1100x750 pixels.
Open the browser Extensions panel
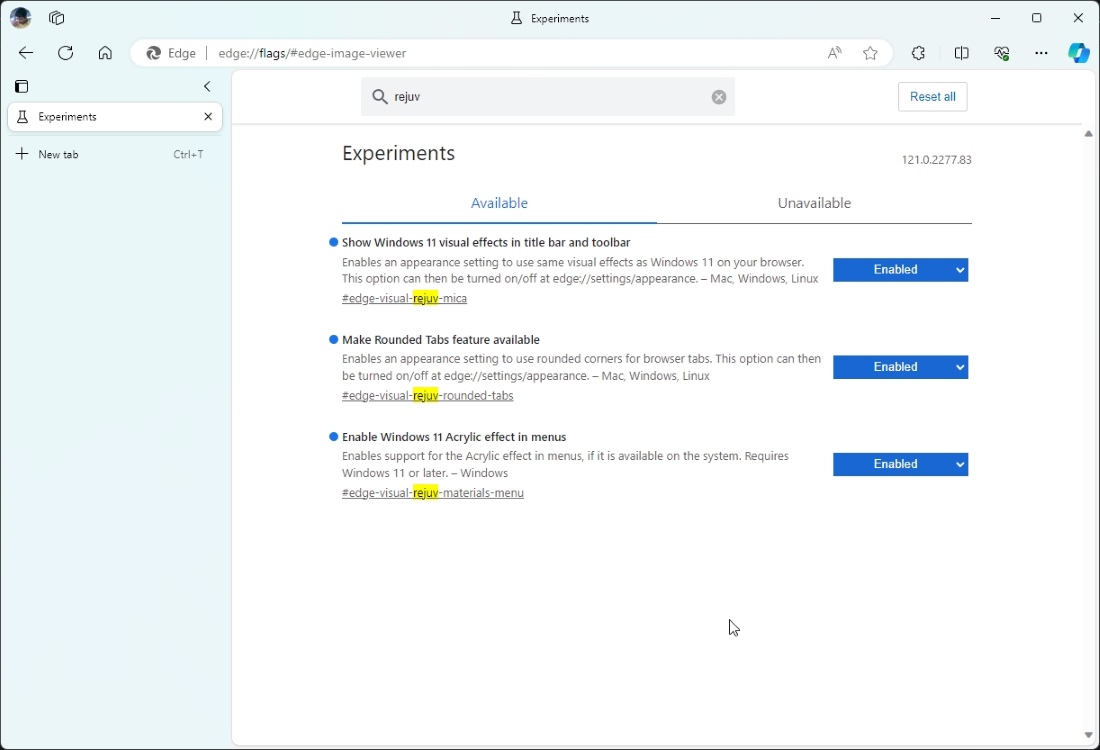918,53
